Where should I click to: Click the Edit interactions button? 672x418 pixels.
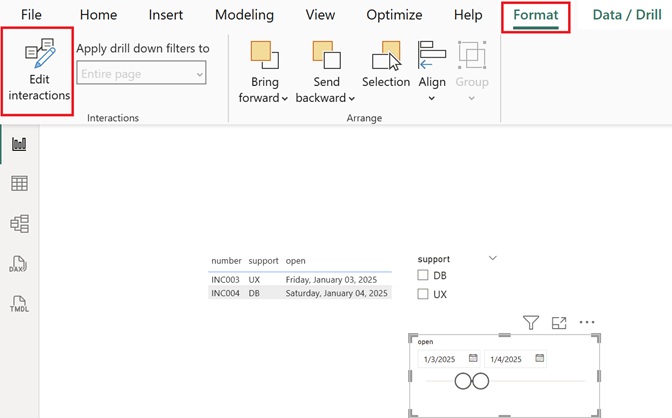click(x=39, y=71)
